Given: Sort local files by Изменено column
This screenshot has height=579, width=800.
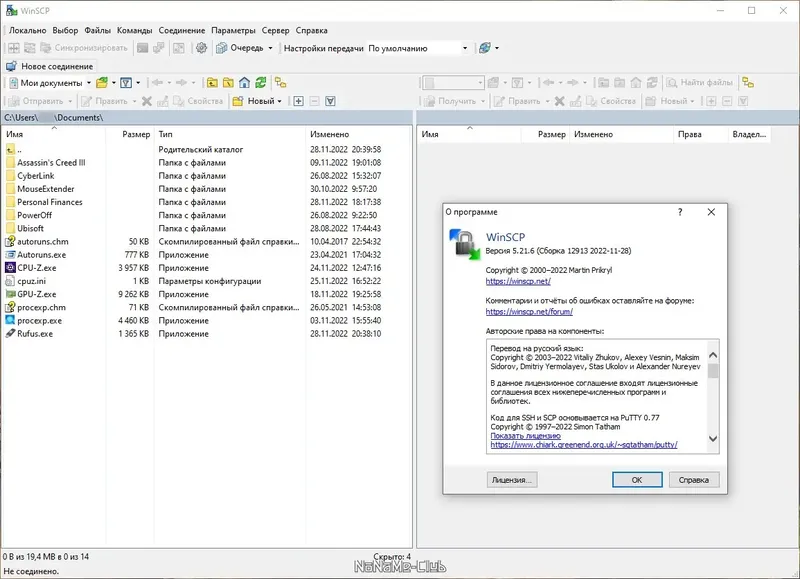Looking at the screenshot, I should click(x=357, y=135).
